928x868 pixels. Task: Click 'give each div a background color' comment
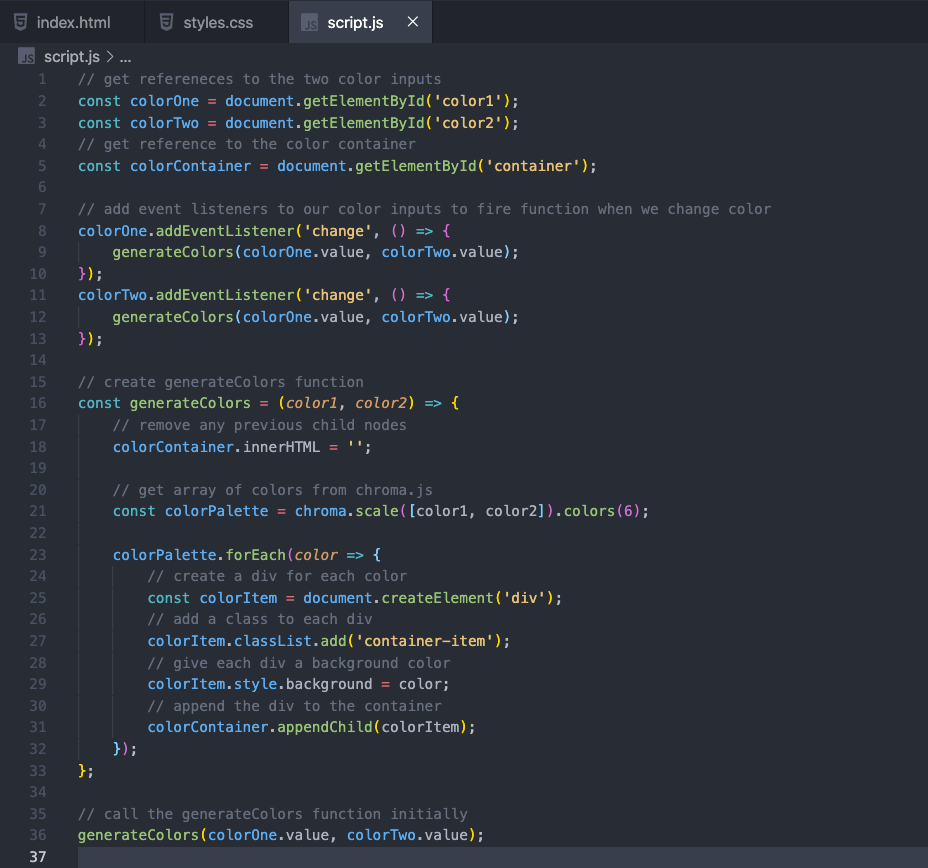299,663
